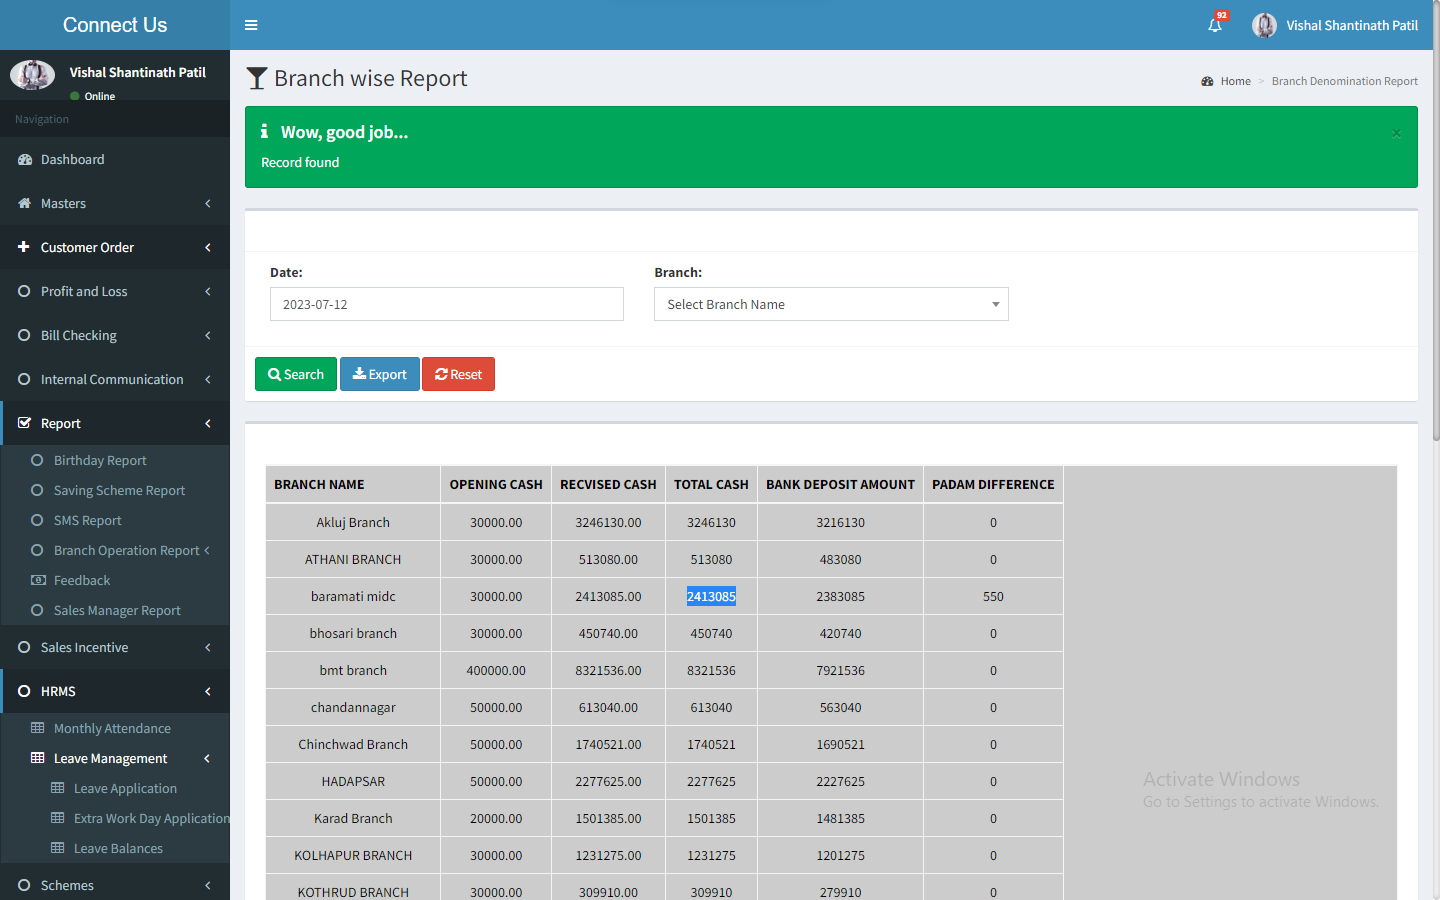Expand the Profit and Loss chevron

(x=208, y=291)
